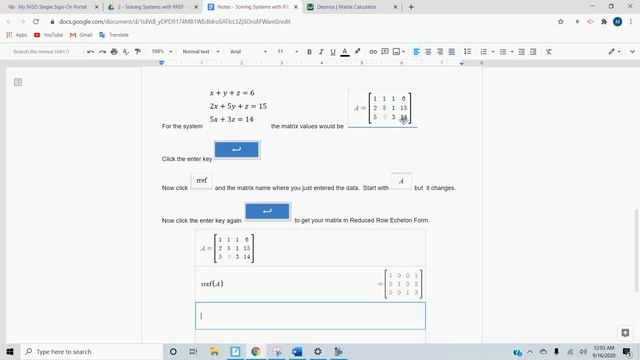640x360 pixels.
Task: Expand the image insert dropdown arrow
Action: coord(403,51)
